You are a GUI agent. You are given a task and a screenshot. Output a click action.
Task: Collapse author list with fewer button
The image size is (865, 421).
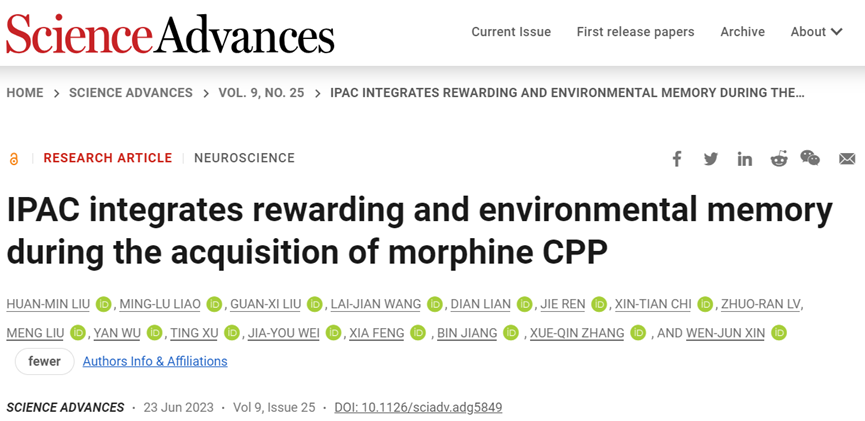tap(44, 361)
